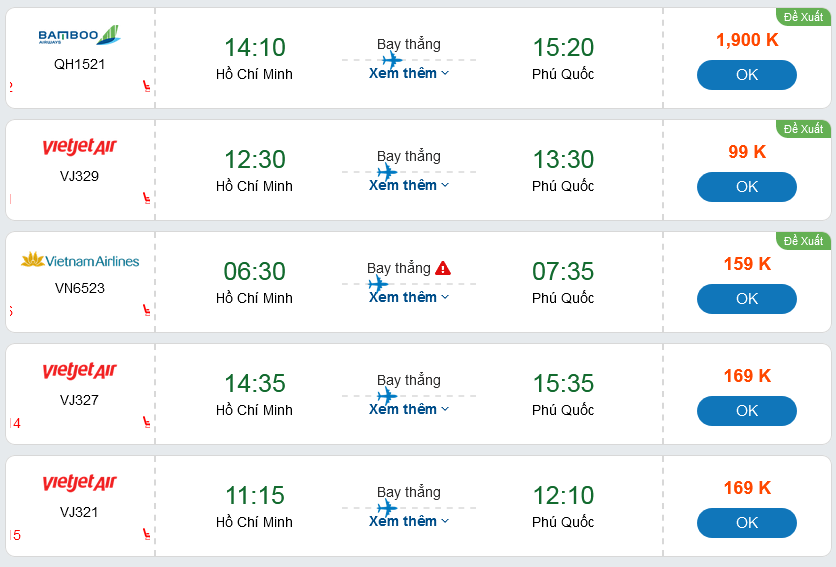Expand Xem thêm for the 12:30 flight
Screen dimensions: 836x567
pyautogui.click(x=409, y=185)
